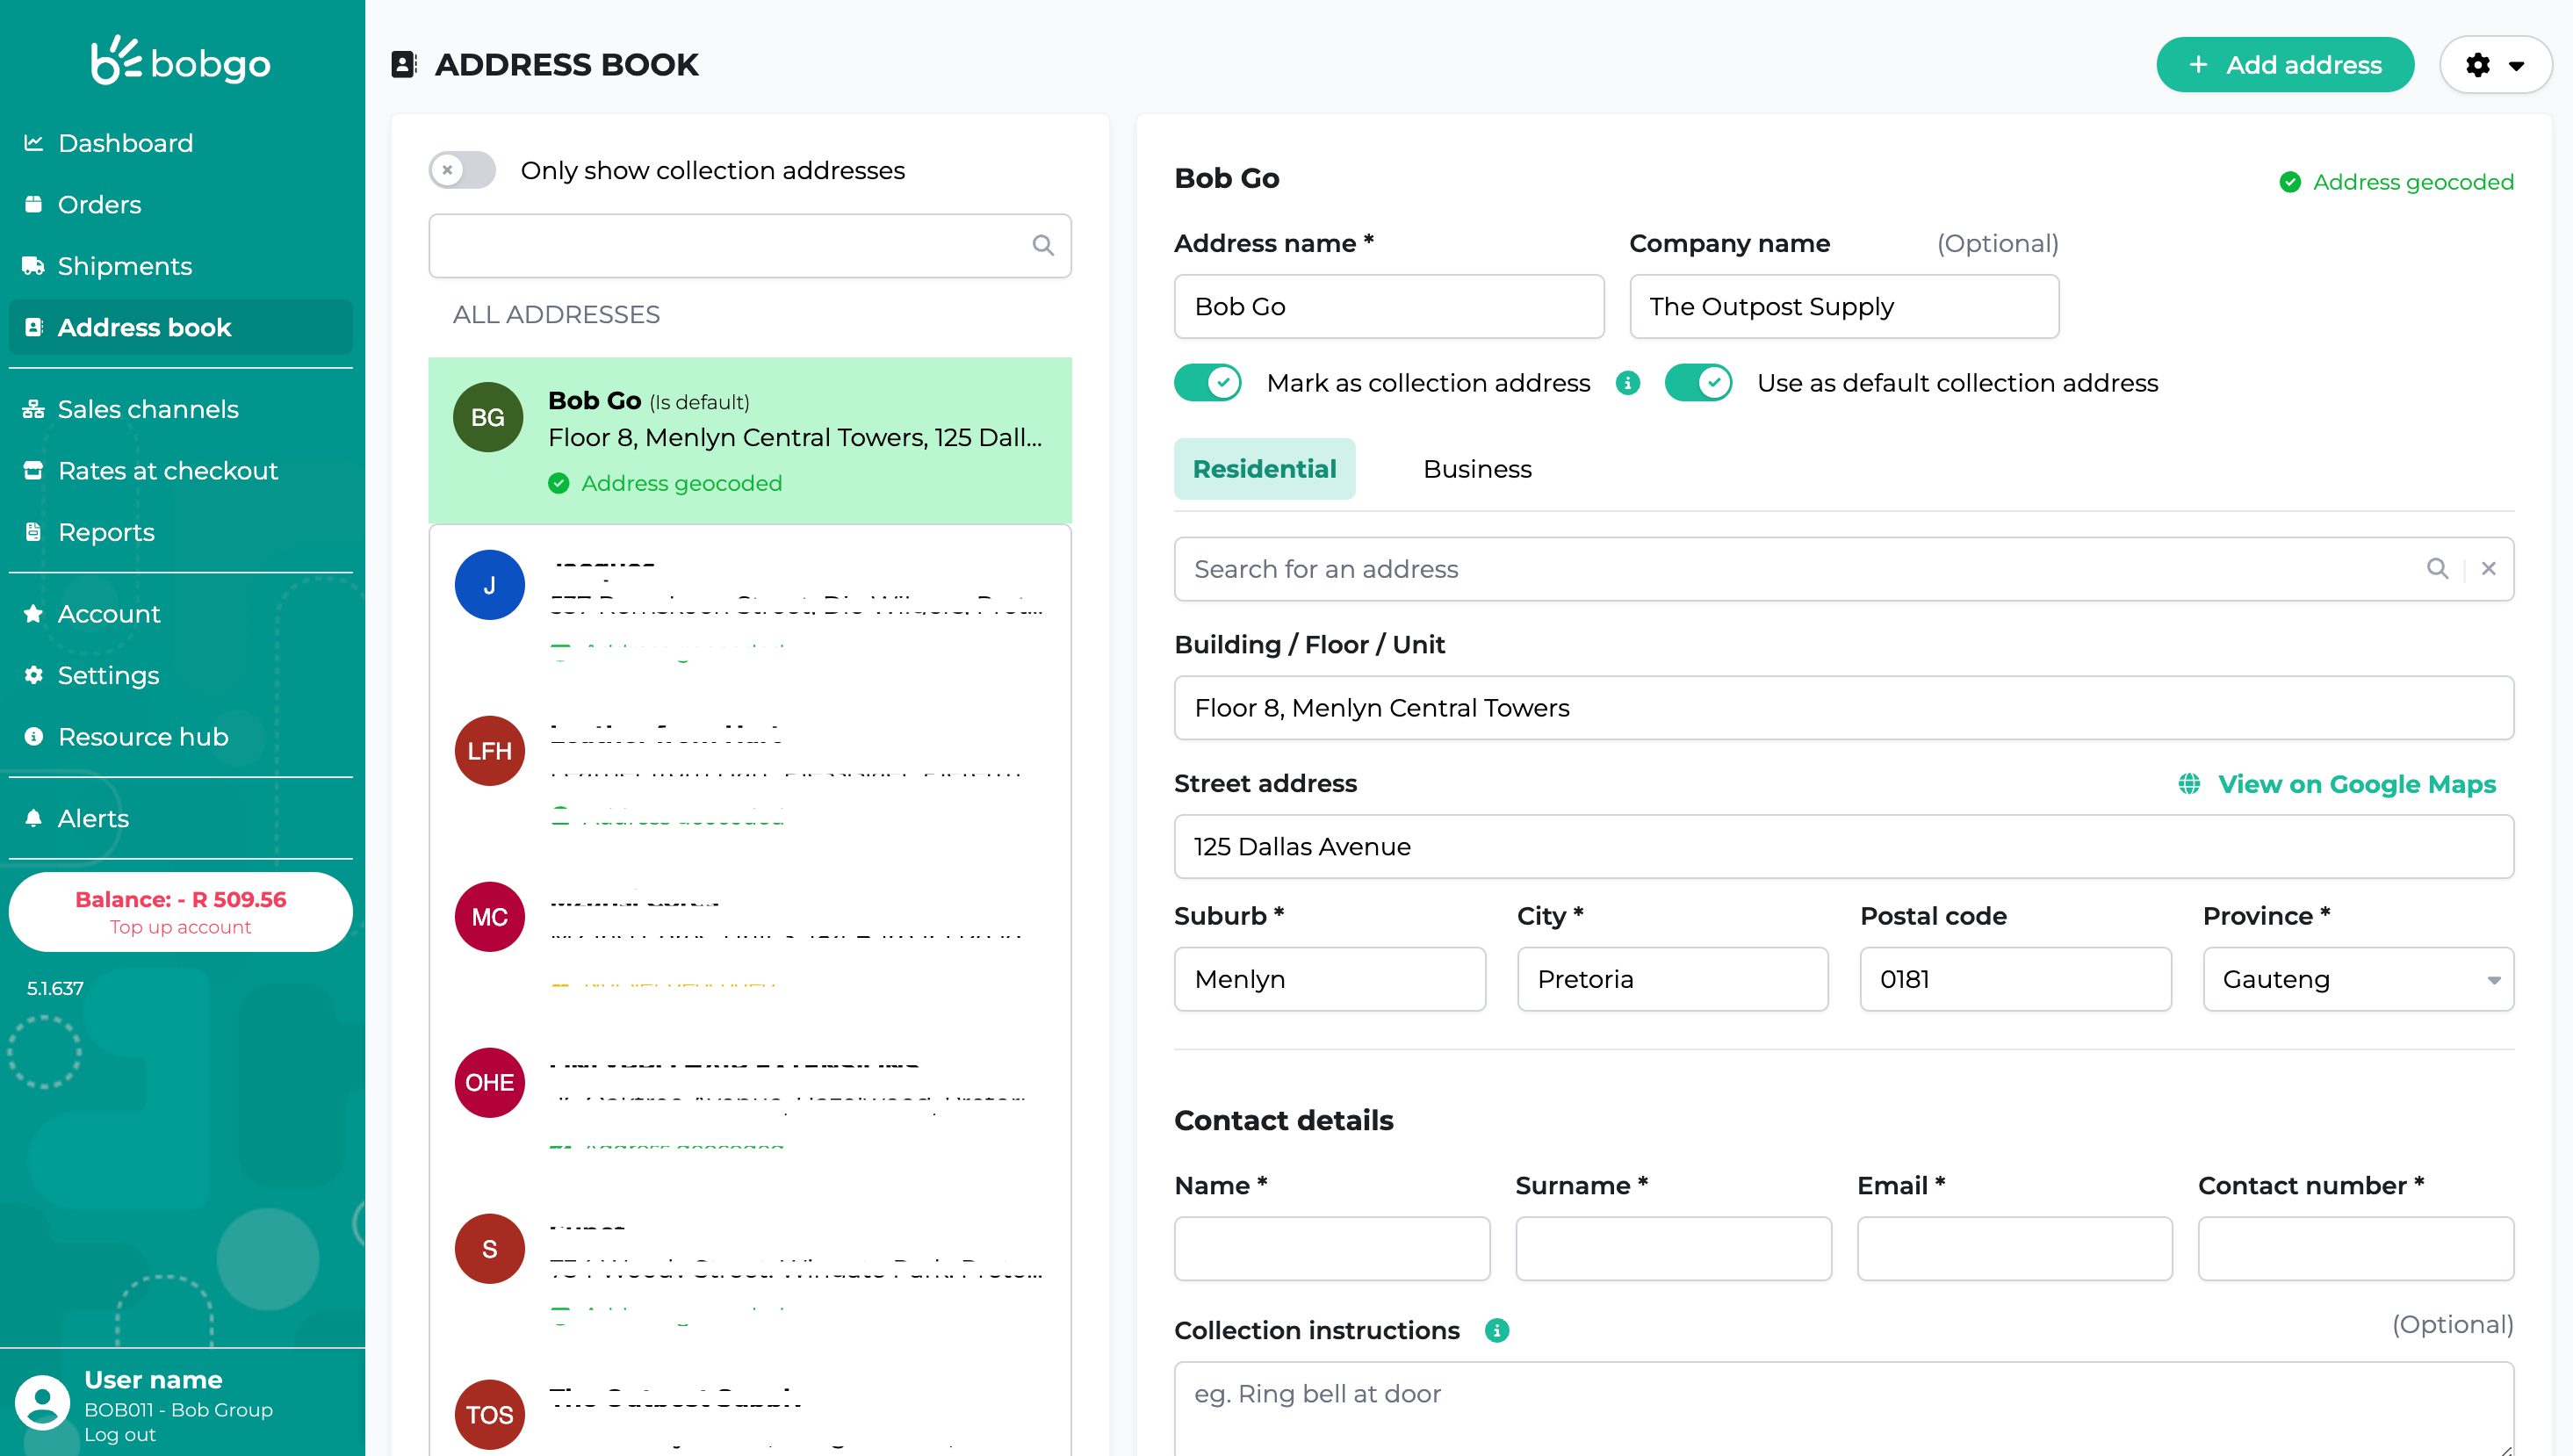This screenshot has height=1456, width=2573.
Task: Click the search magnifier in address list
Action: [x=1043, y=245]
